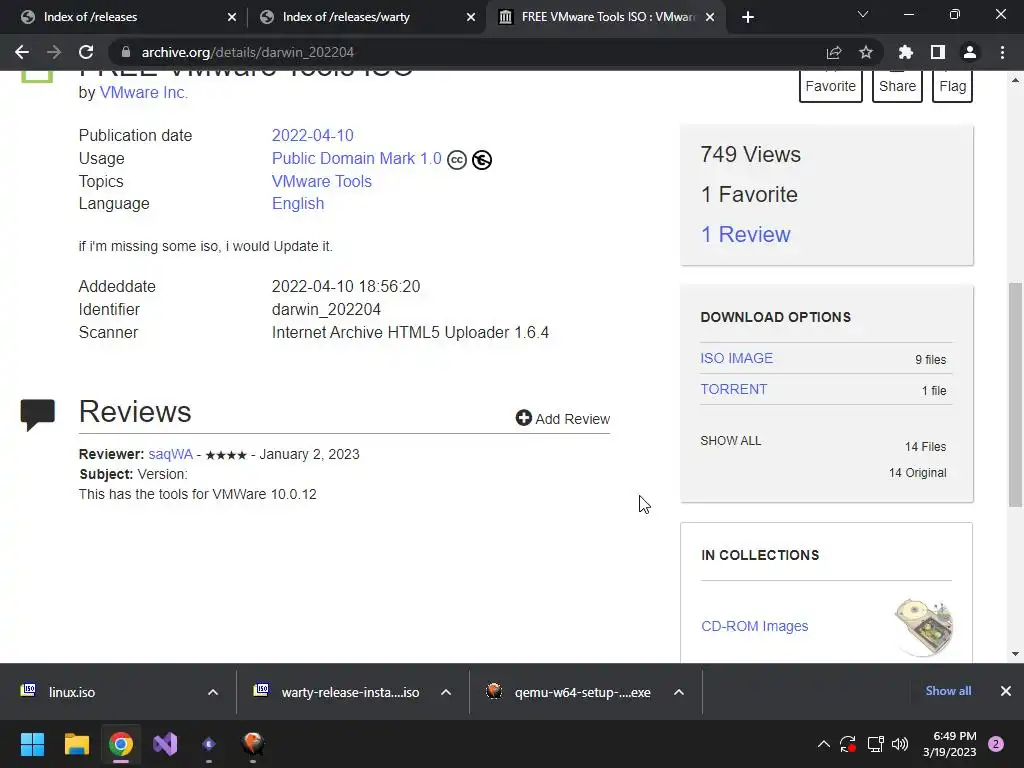Click Add Review plus icon
Screen dimensions: 1024x768
click(524, 418)
